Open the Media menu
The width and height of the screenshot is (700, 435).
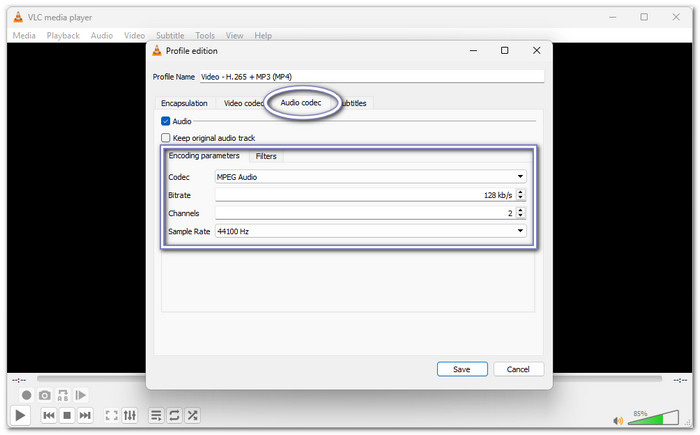24,35
